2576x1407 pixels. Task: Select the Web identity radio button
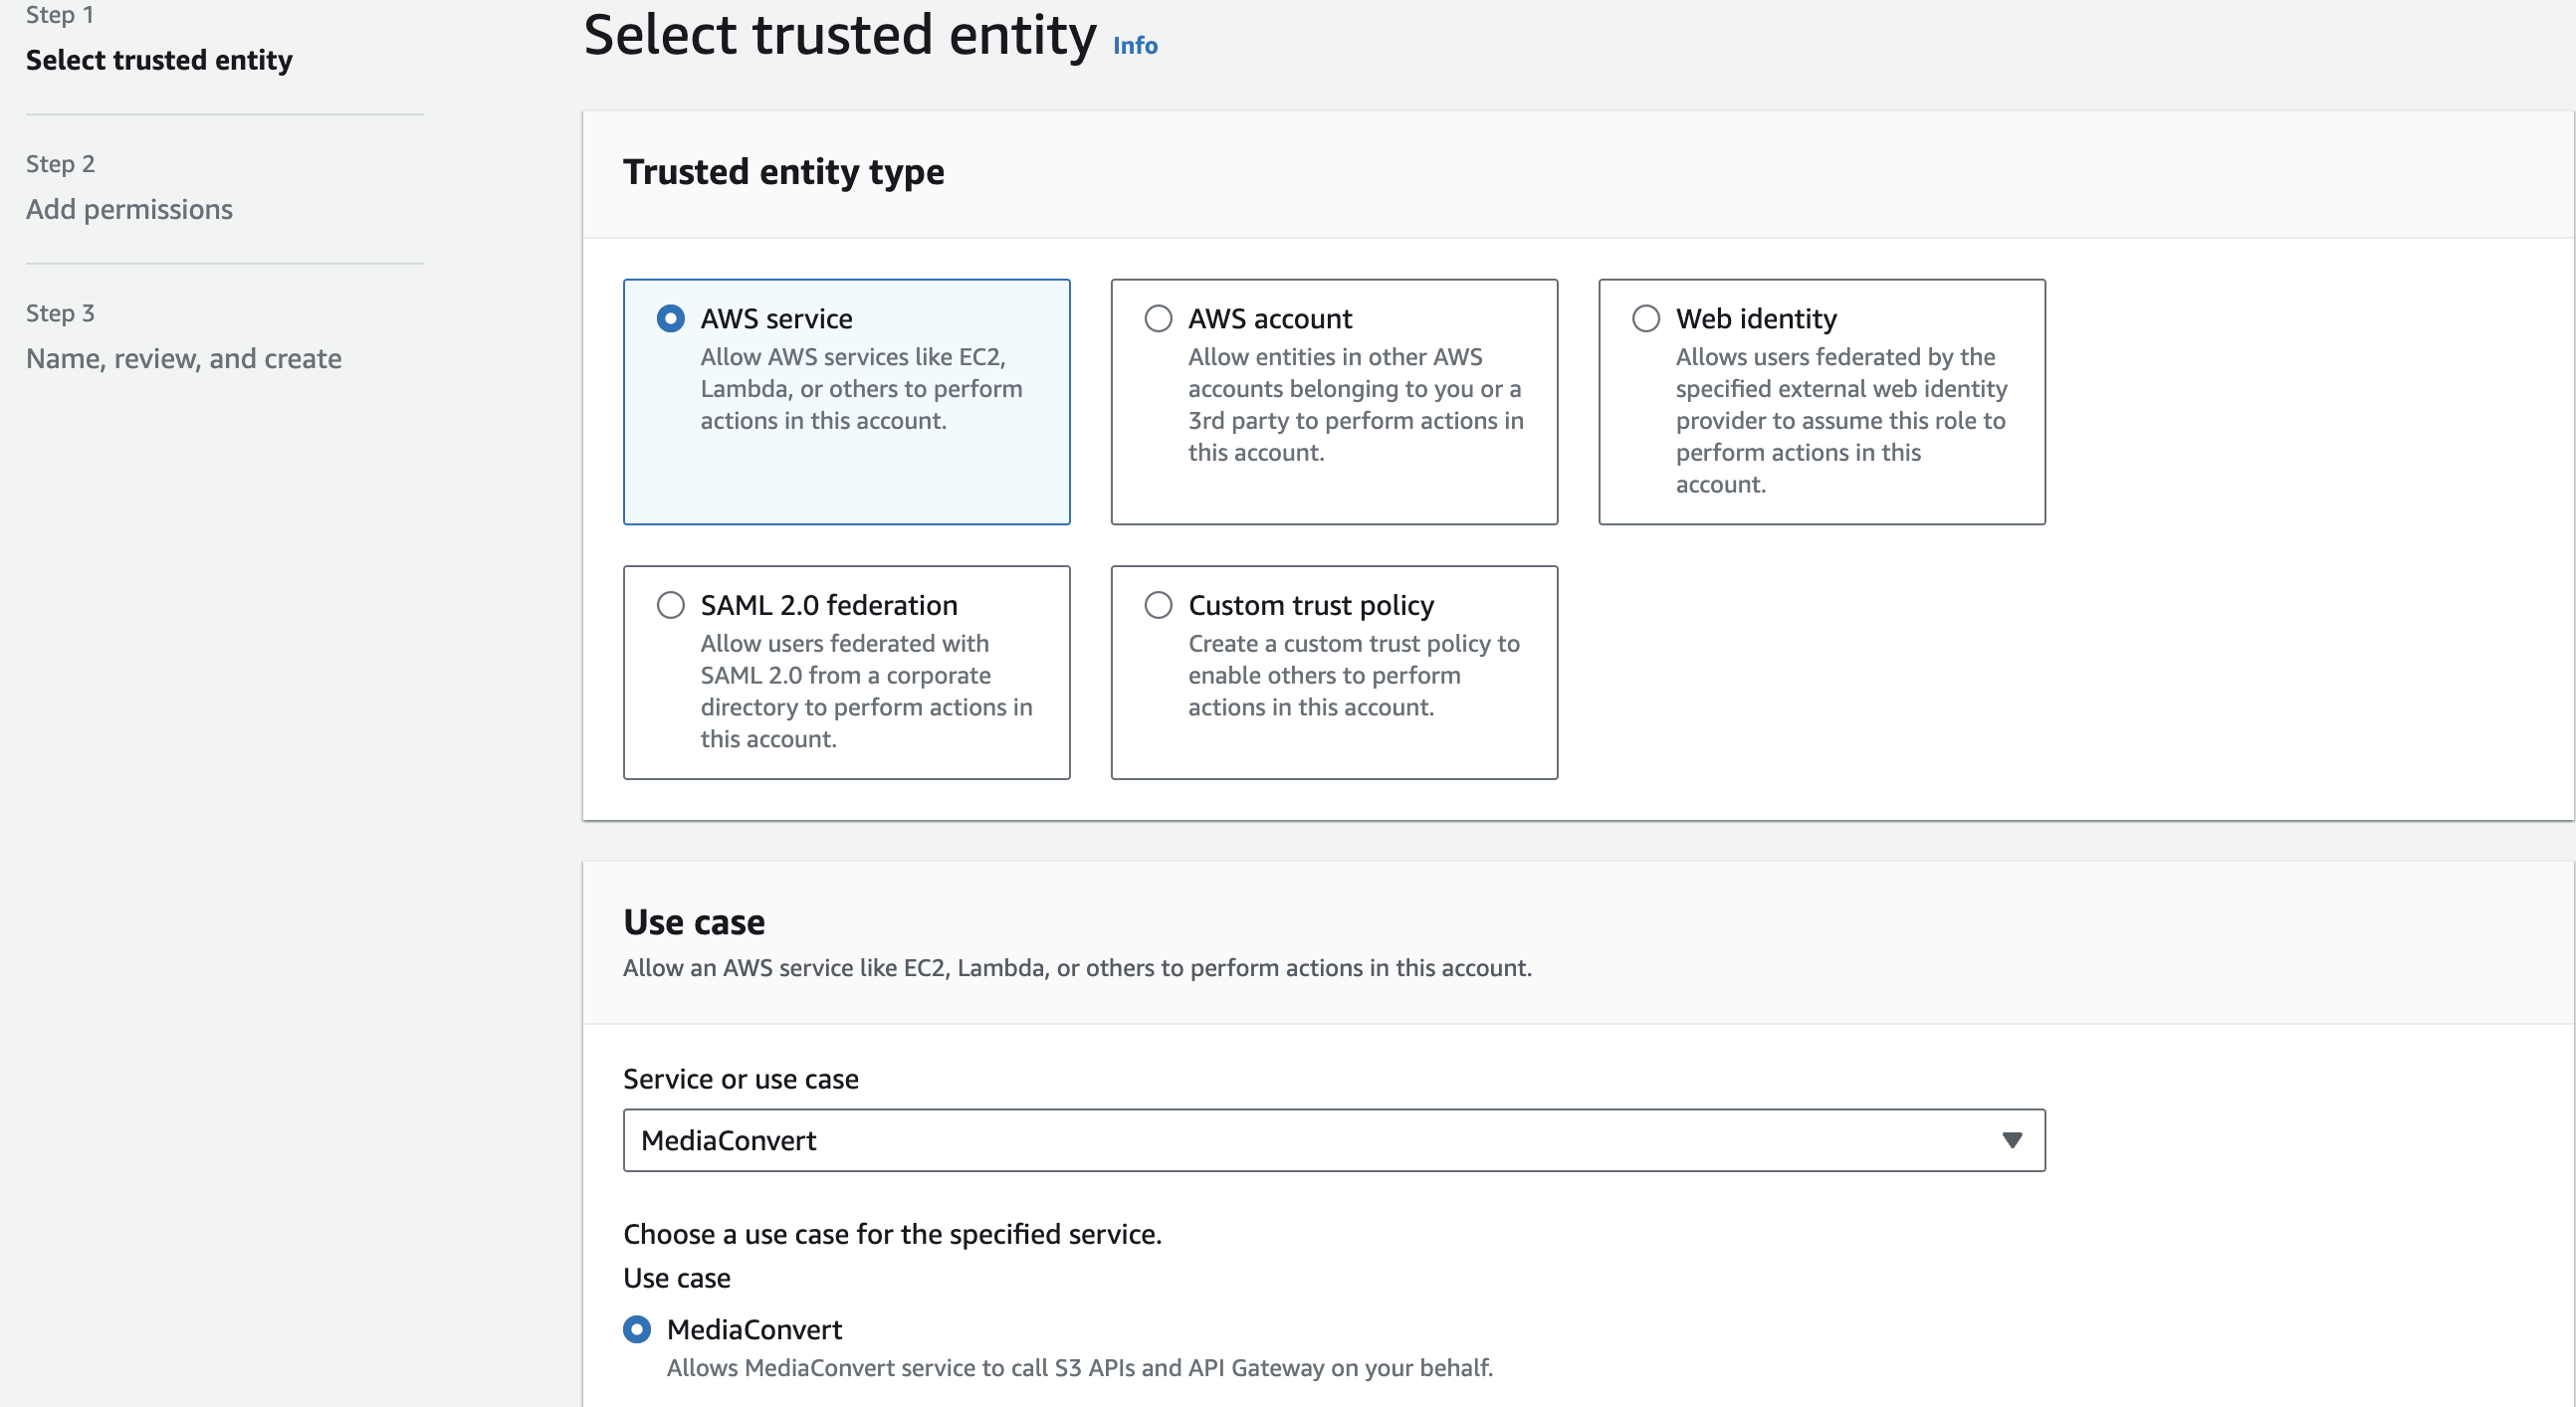pyautogui.click(x=1646, y=319)
